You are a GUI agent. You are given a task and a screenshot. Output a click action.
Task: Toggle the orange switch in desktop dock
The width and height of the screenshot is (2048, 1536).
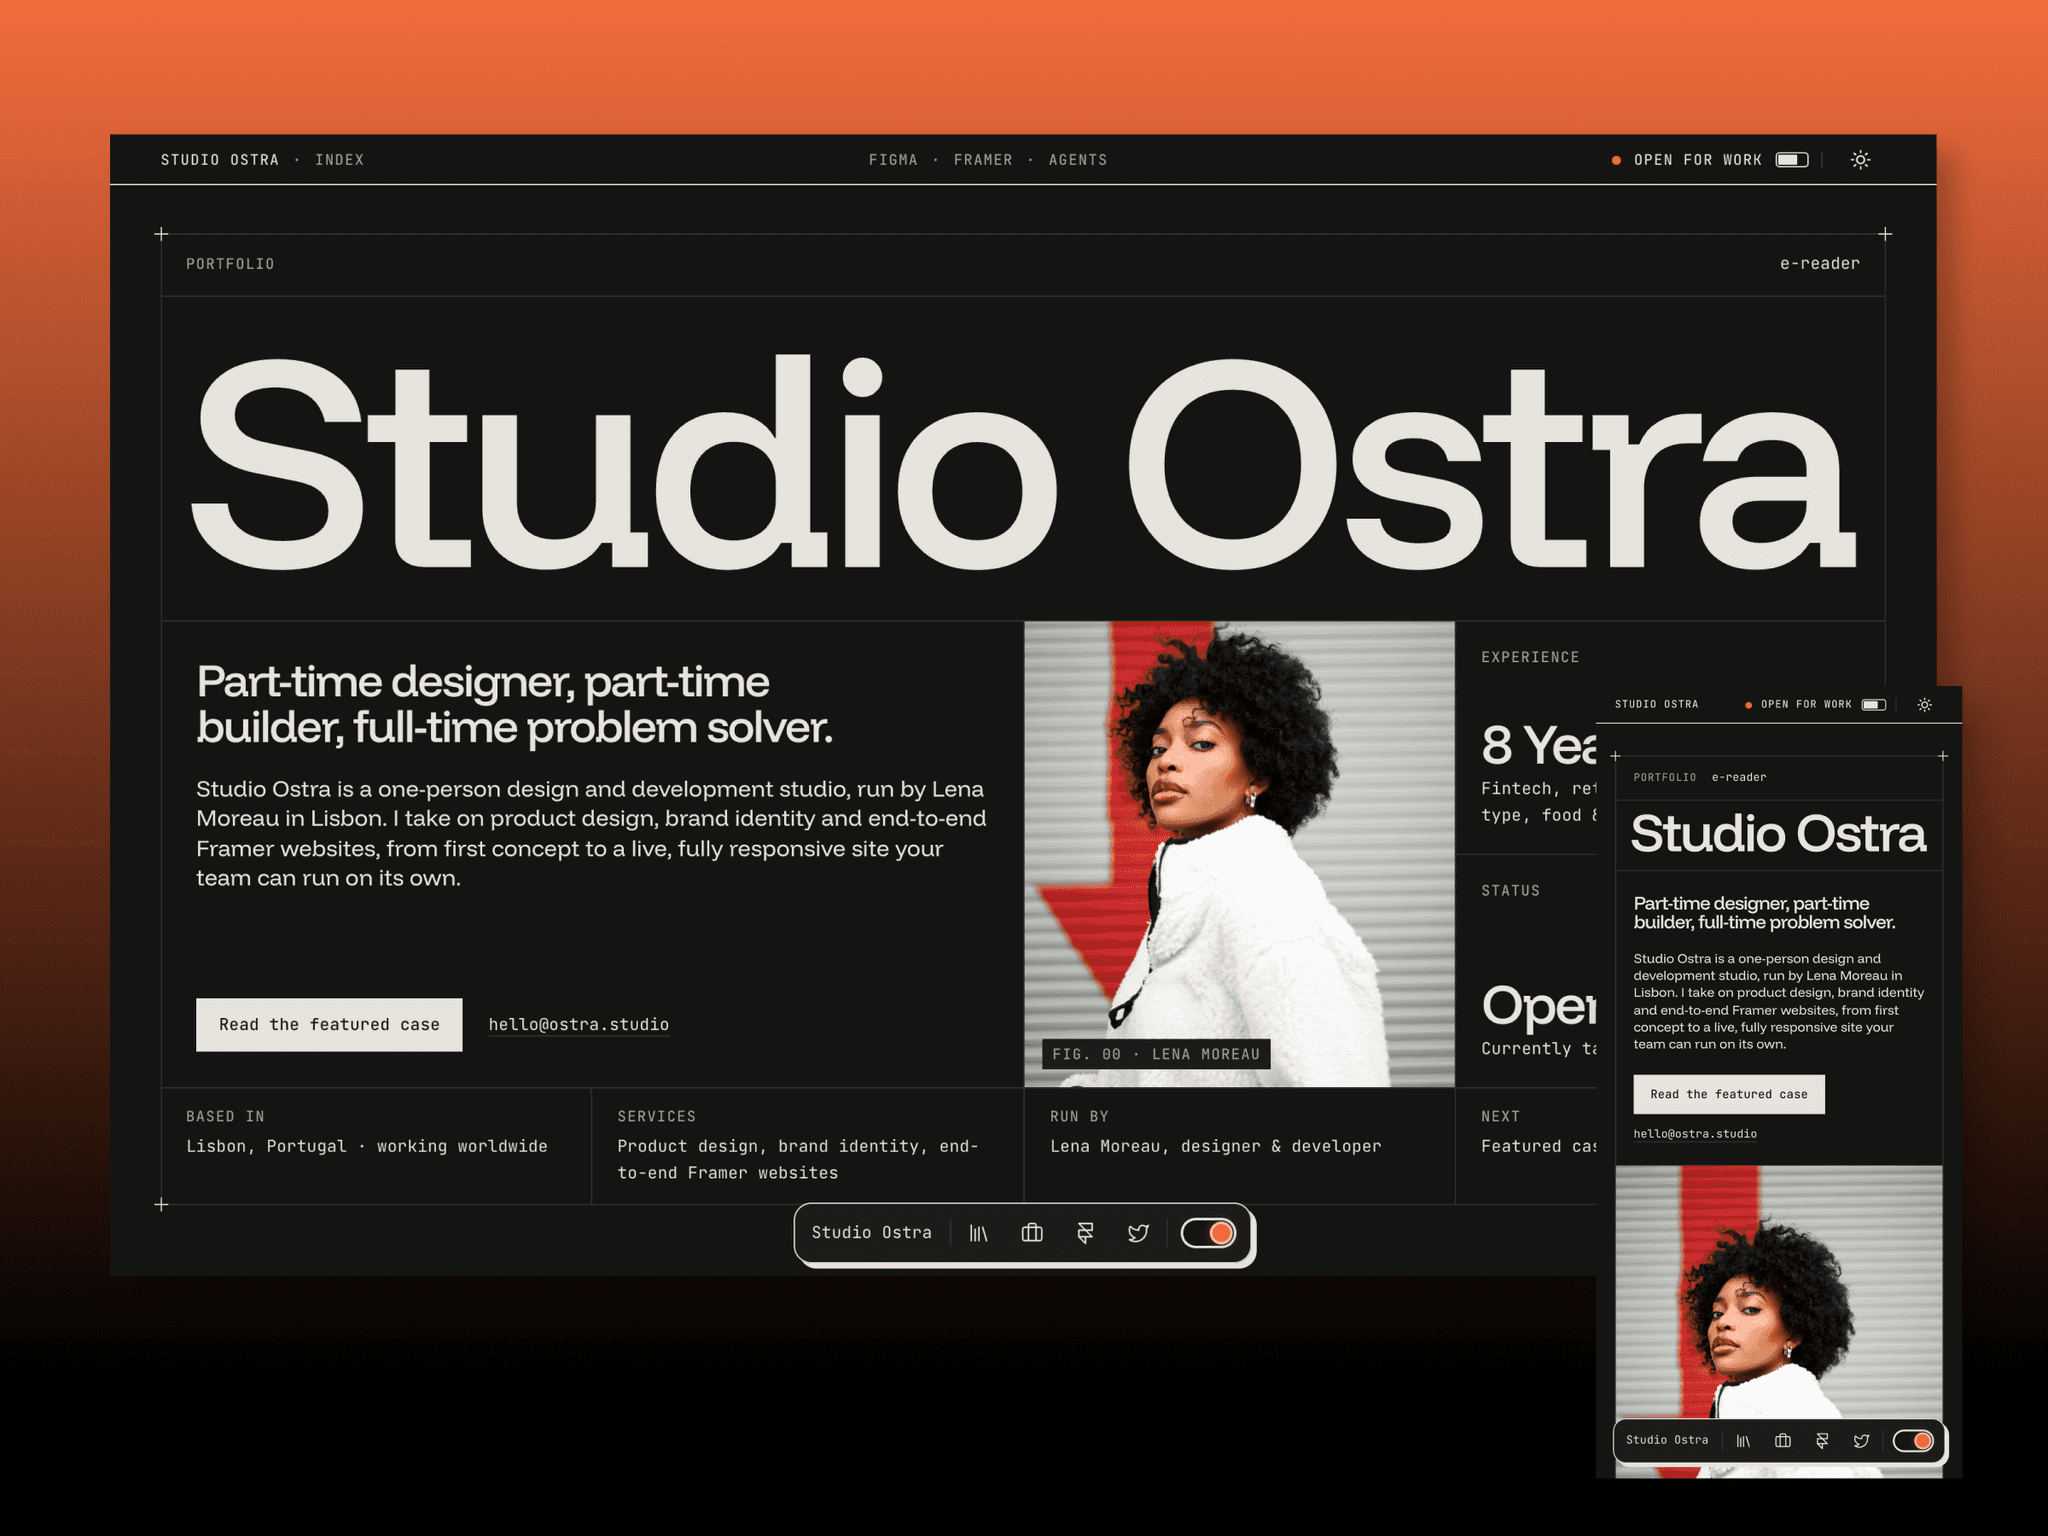1208,1233
